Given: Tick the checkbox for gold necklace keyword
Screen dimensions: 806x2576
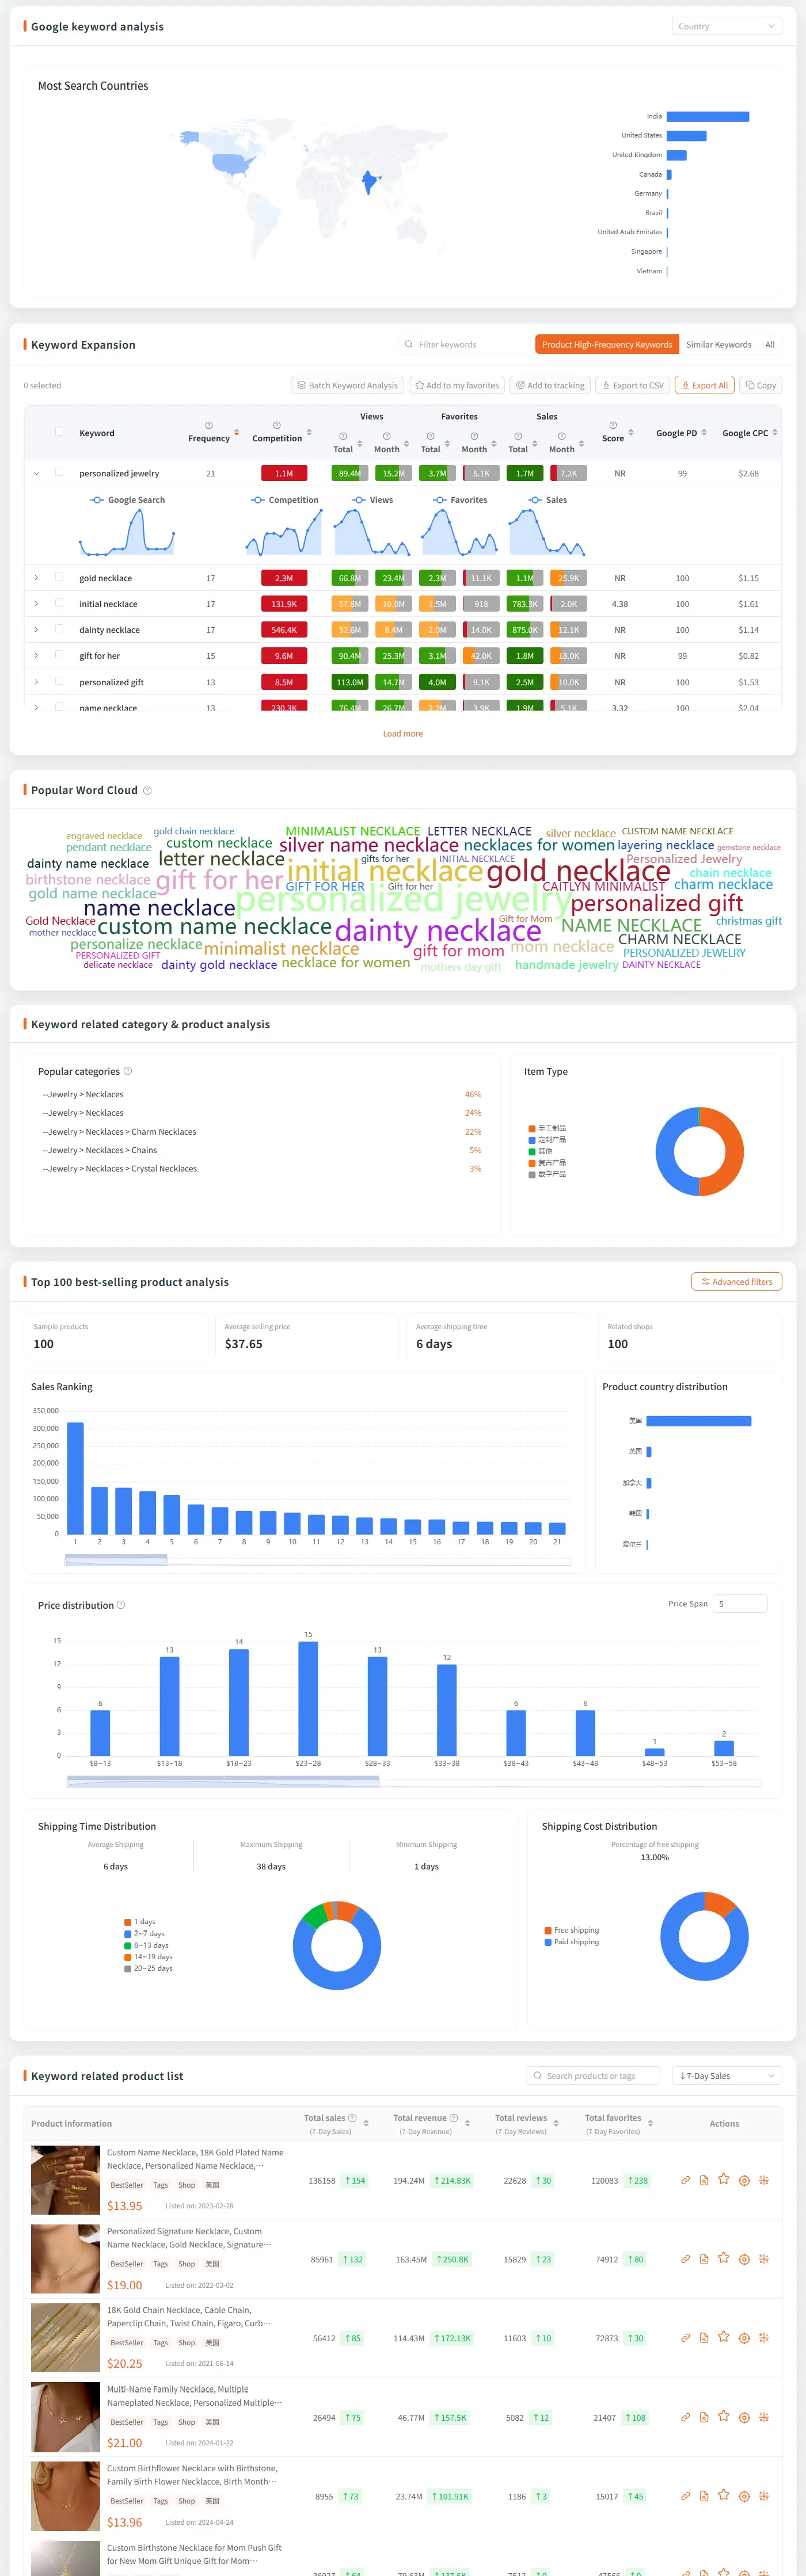Looking at the screenshot, I should coord(59,577).
